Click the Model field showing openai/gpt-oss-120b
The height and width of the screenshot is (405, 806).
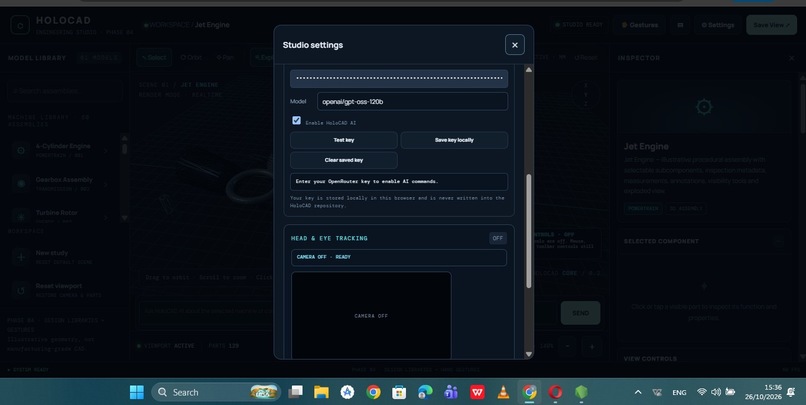click(412, 101)
